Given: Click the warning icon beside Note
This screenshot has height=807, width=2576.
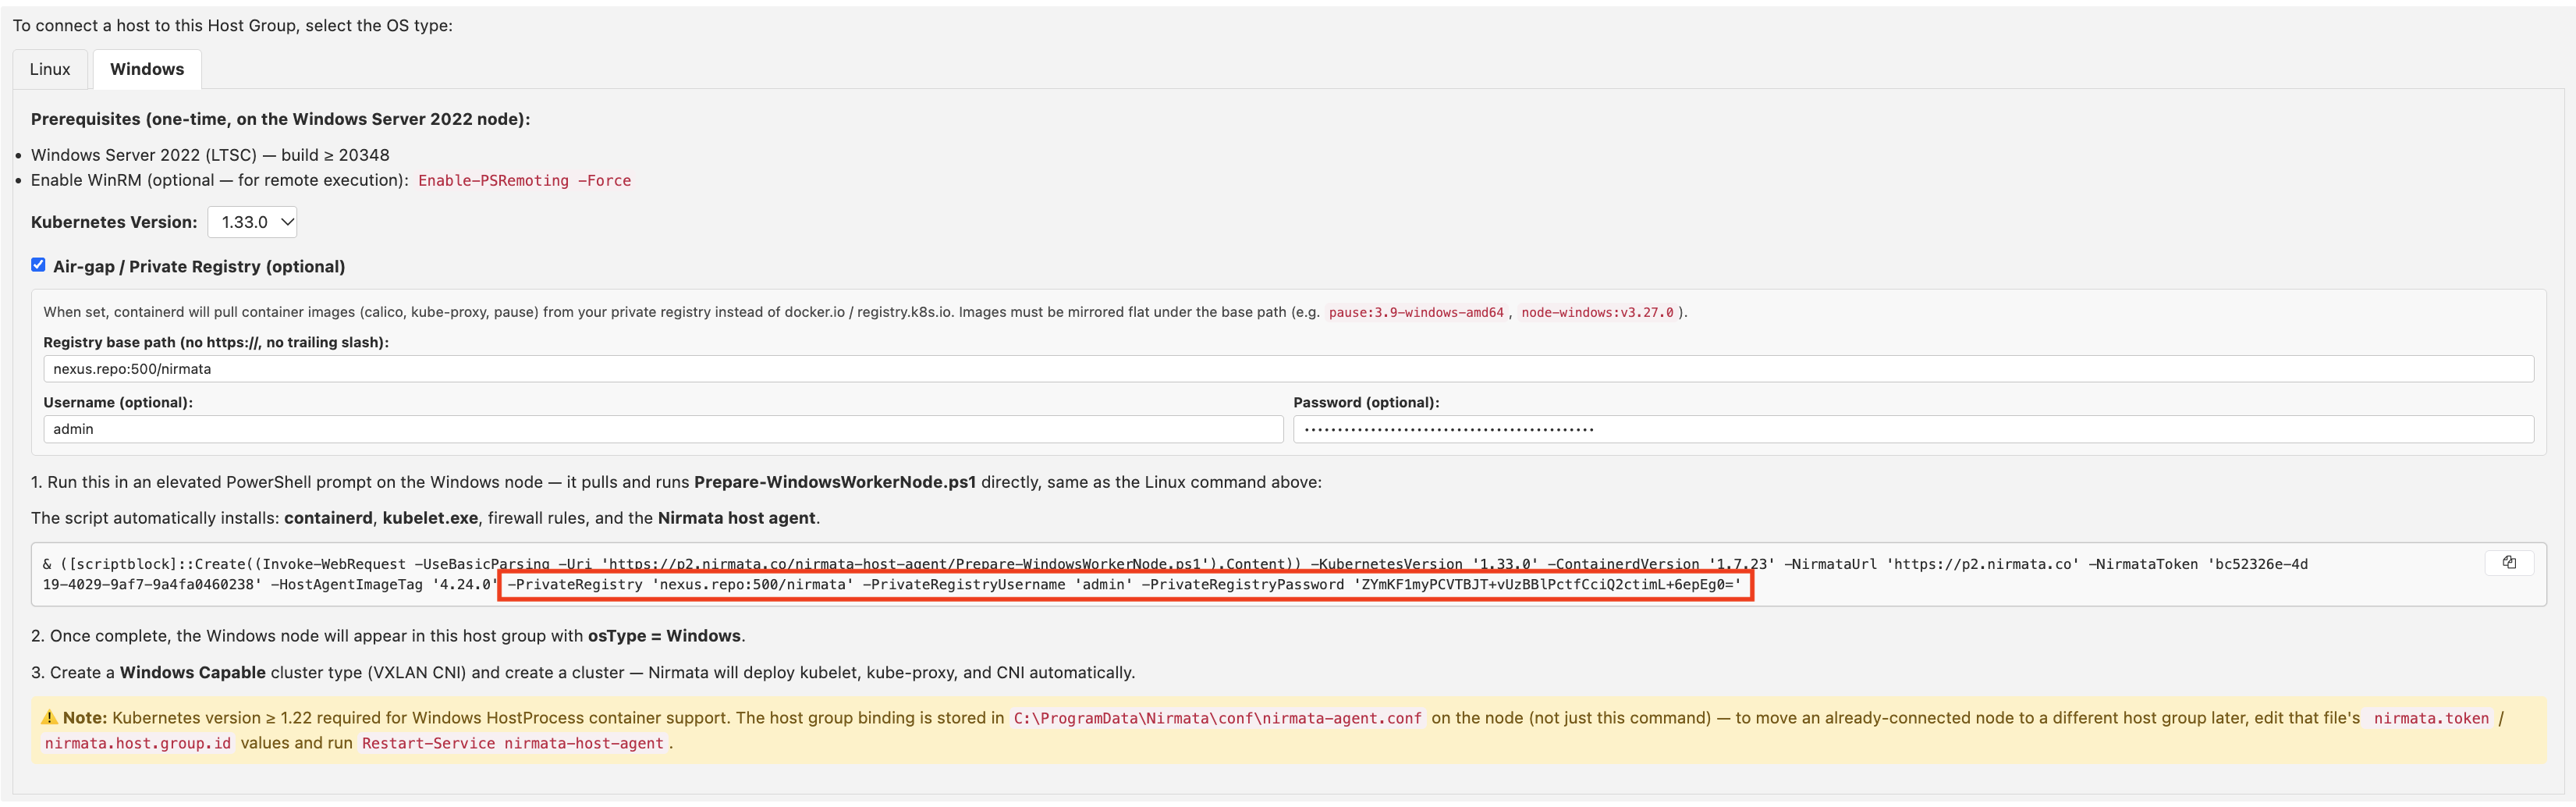Looking at the screenshot, I should (x=49, y=717).
